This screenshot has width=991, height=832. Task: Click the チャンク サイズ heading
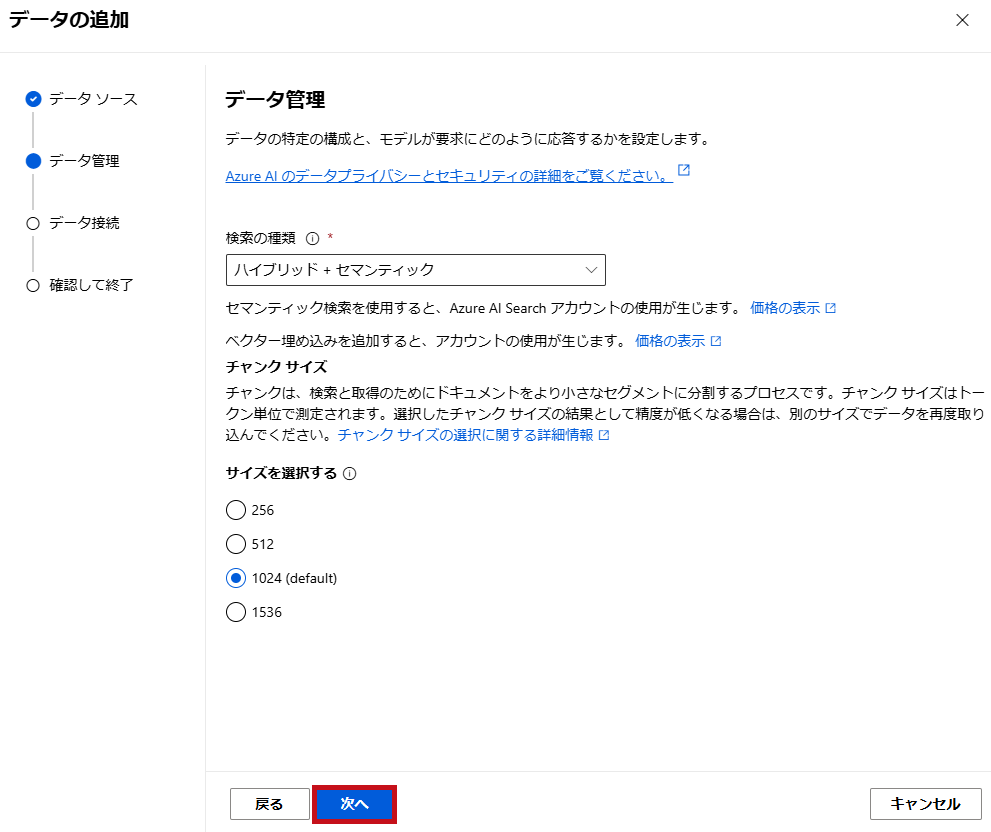coord(276,367)
